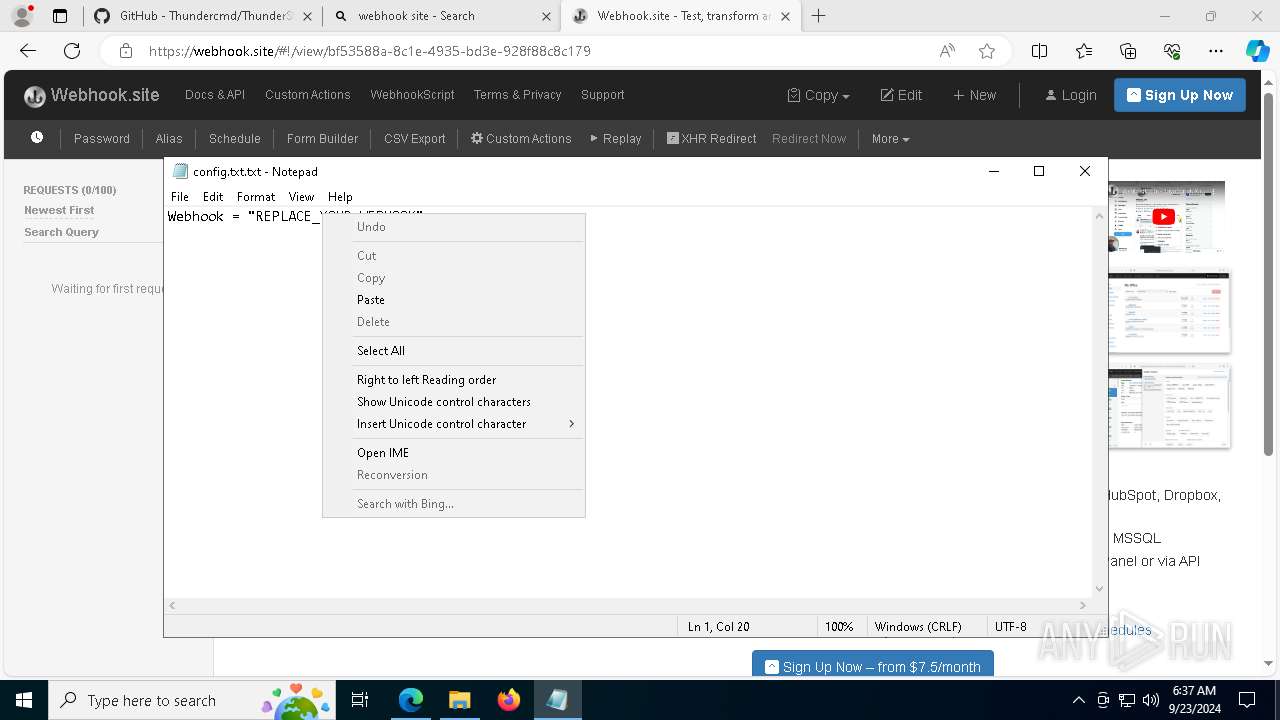Screen dimensions: 1280x720
Task: Click the Edit button on Webhook.site
Action: pyautogui.click(x=901, y=95)
